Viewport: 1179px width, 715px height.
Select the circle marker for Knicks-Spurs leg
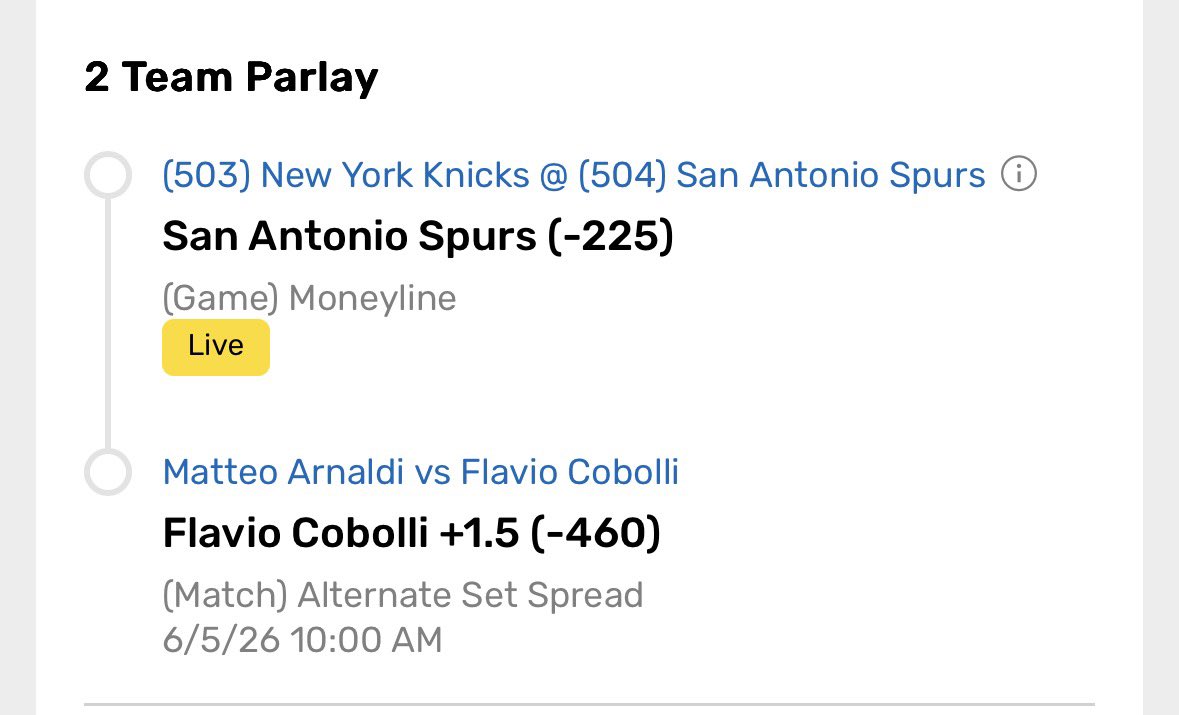[108, 174]
